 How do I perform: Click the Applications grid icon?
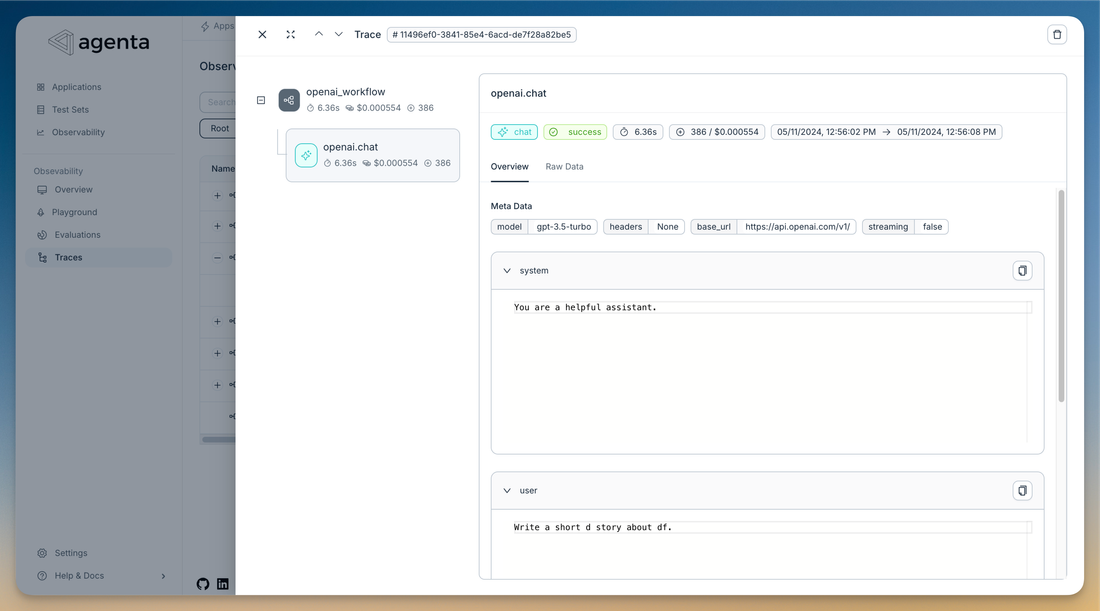click(41, 87)
